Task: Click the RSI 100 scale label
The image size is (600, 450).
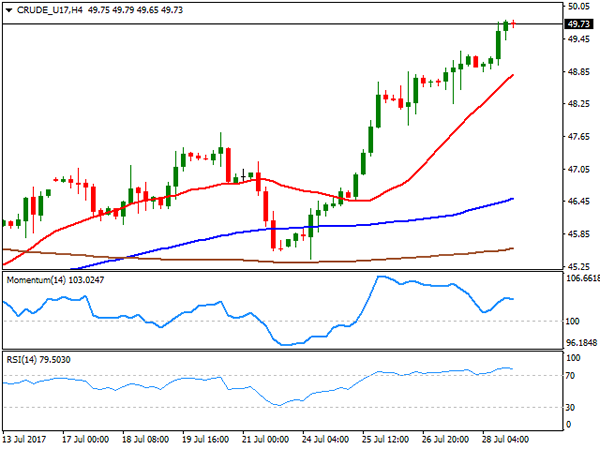Action: tap(573, 358)
